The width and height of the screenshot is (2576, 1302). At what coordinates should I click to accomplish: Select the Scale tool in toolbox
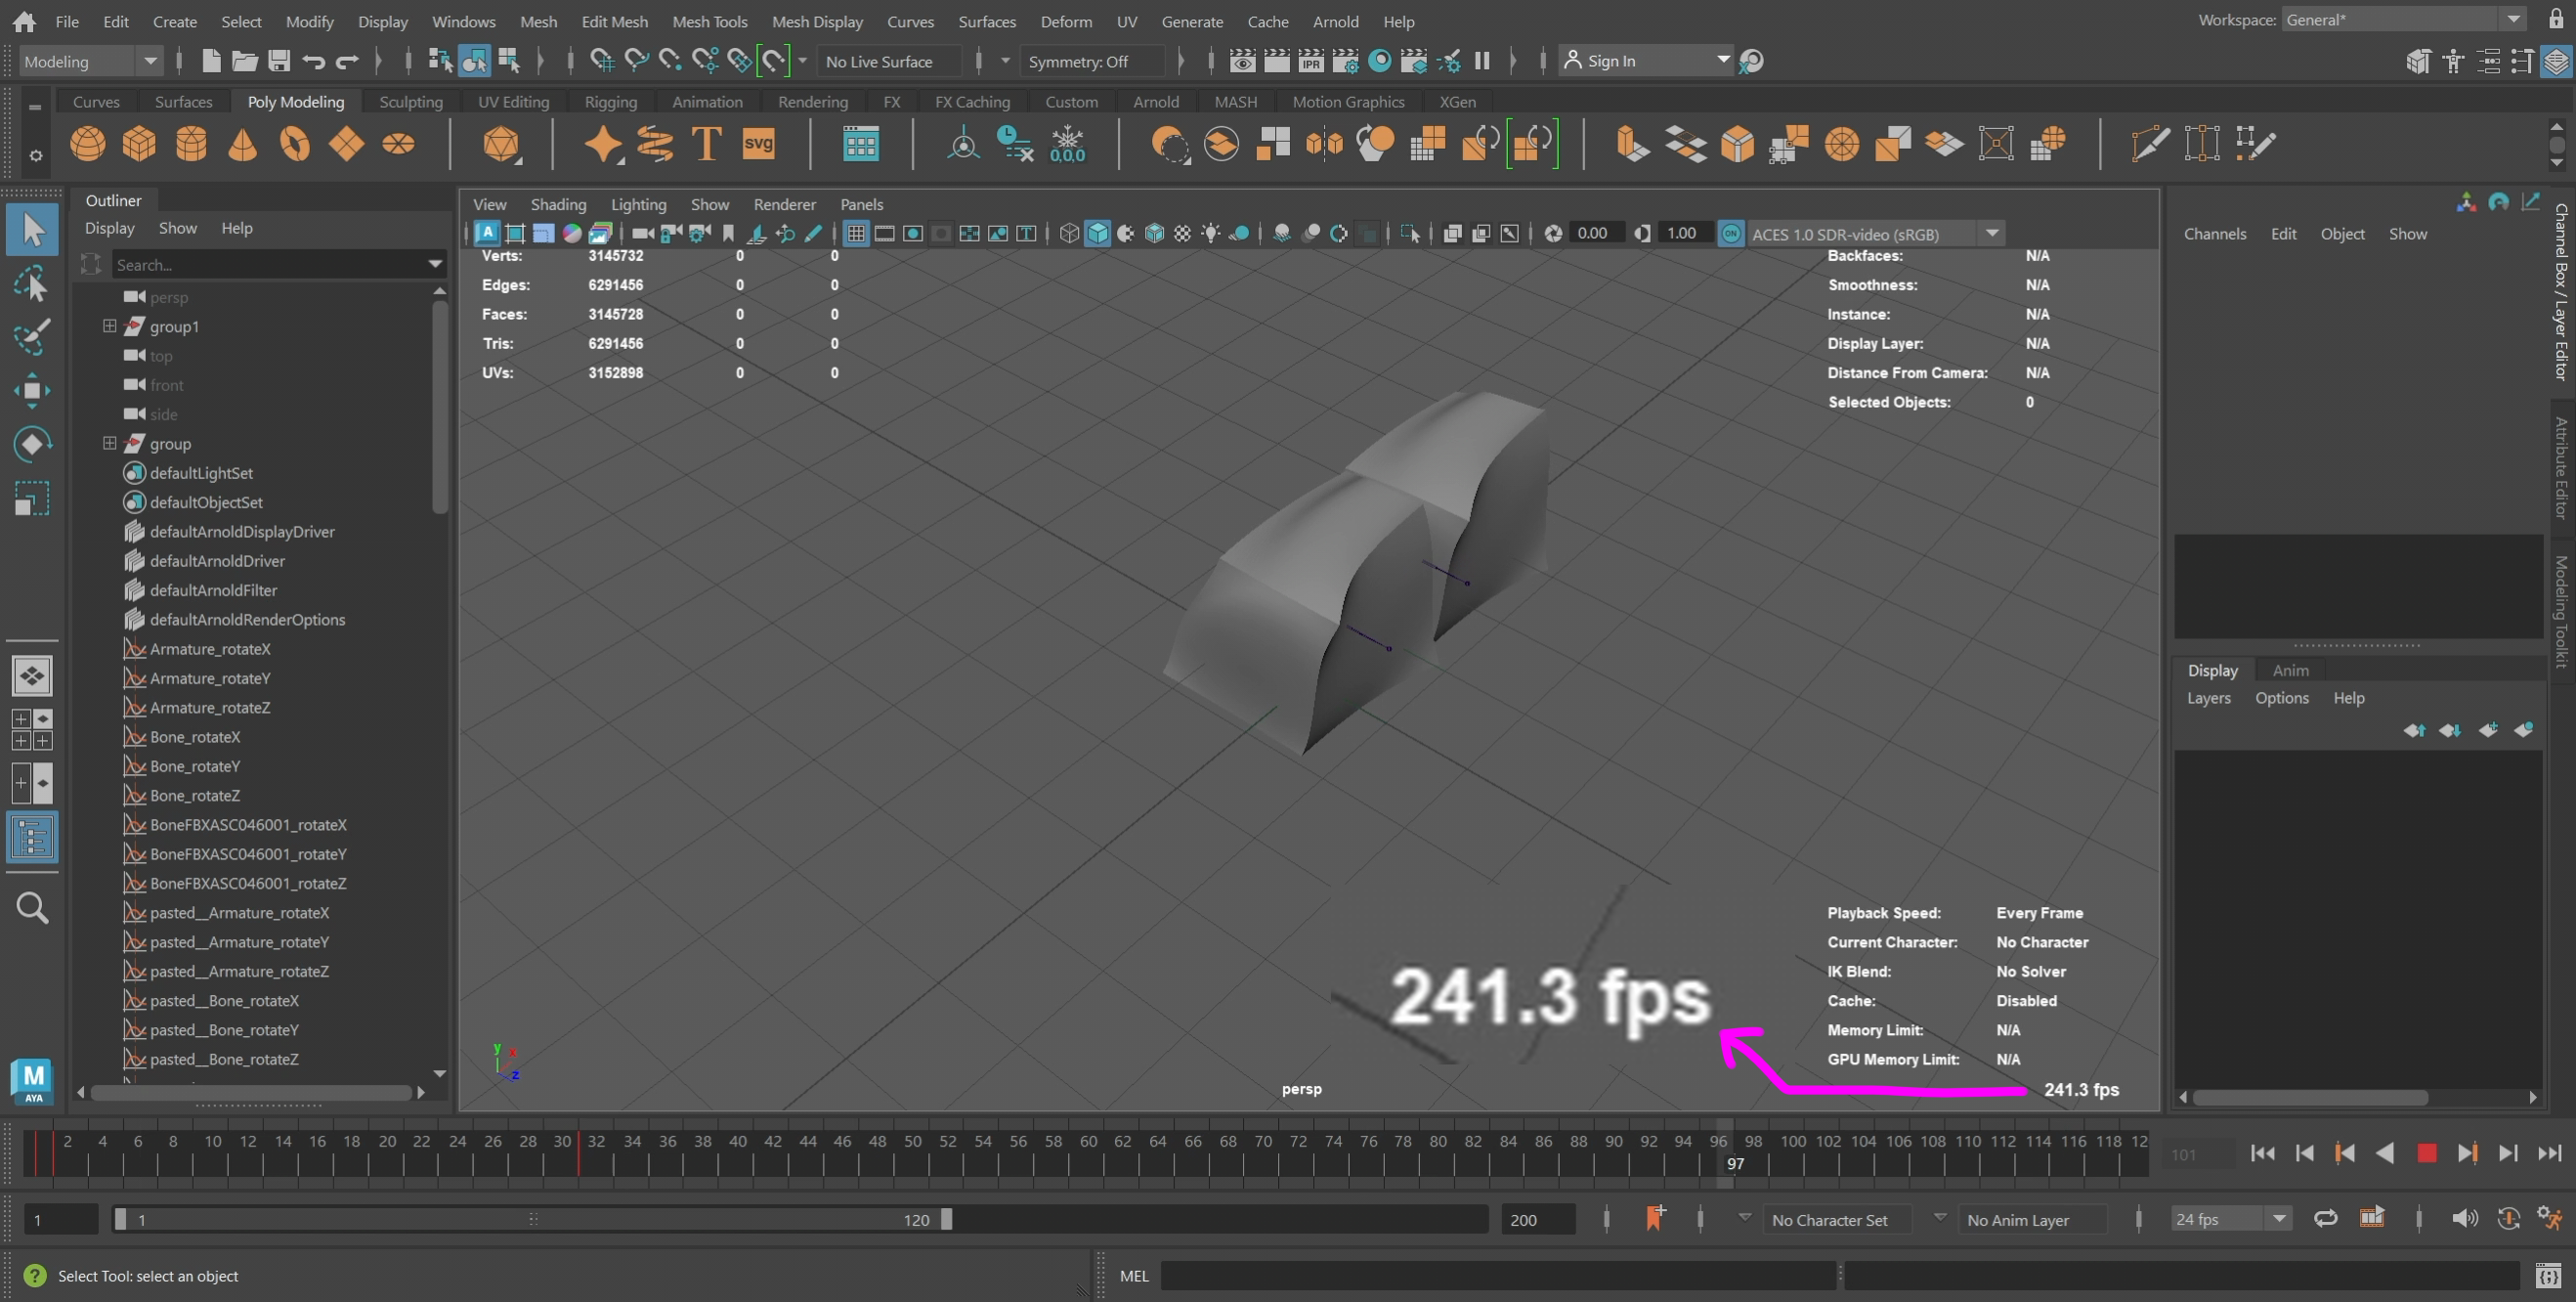tap(32, 499)
